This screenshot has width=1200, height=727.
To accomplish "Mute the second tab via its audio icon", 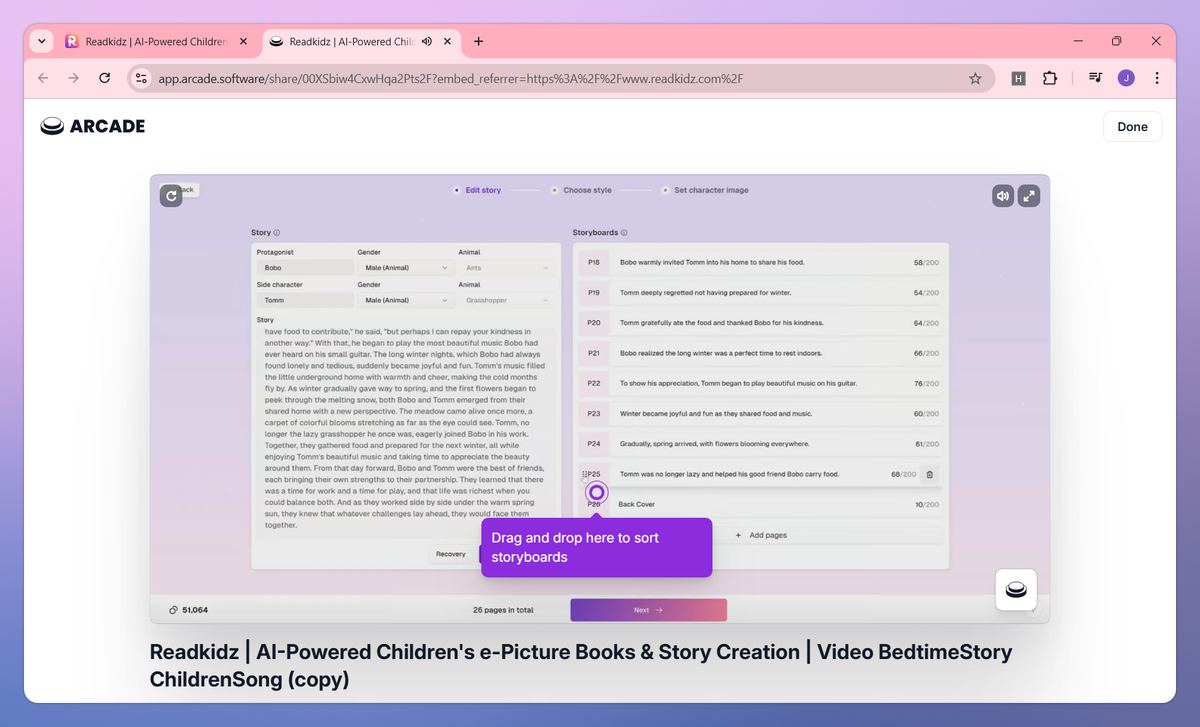I will (x=427, y=41).
